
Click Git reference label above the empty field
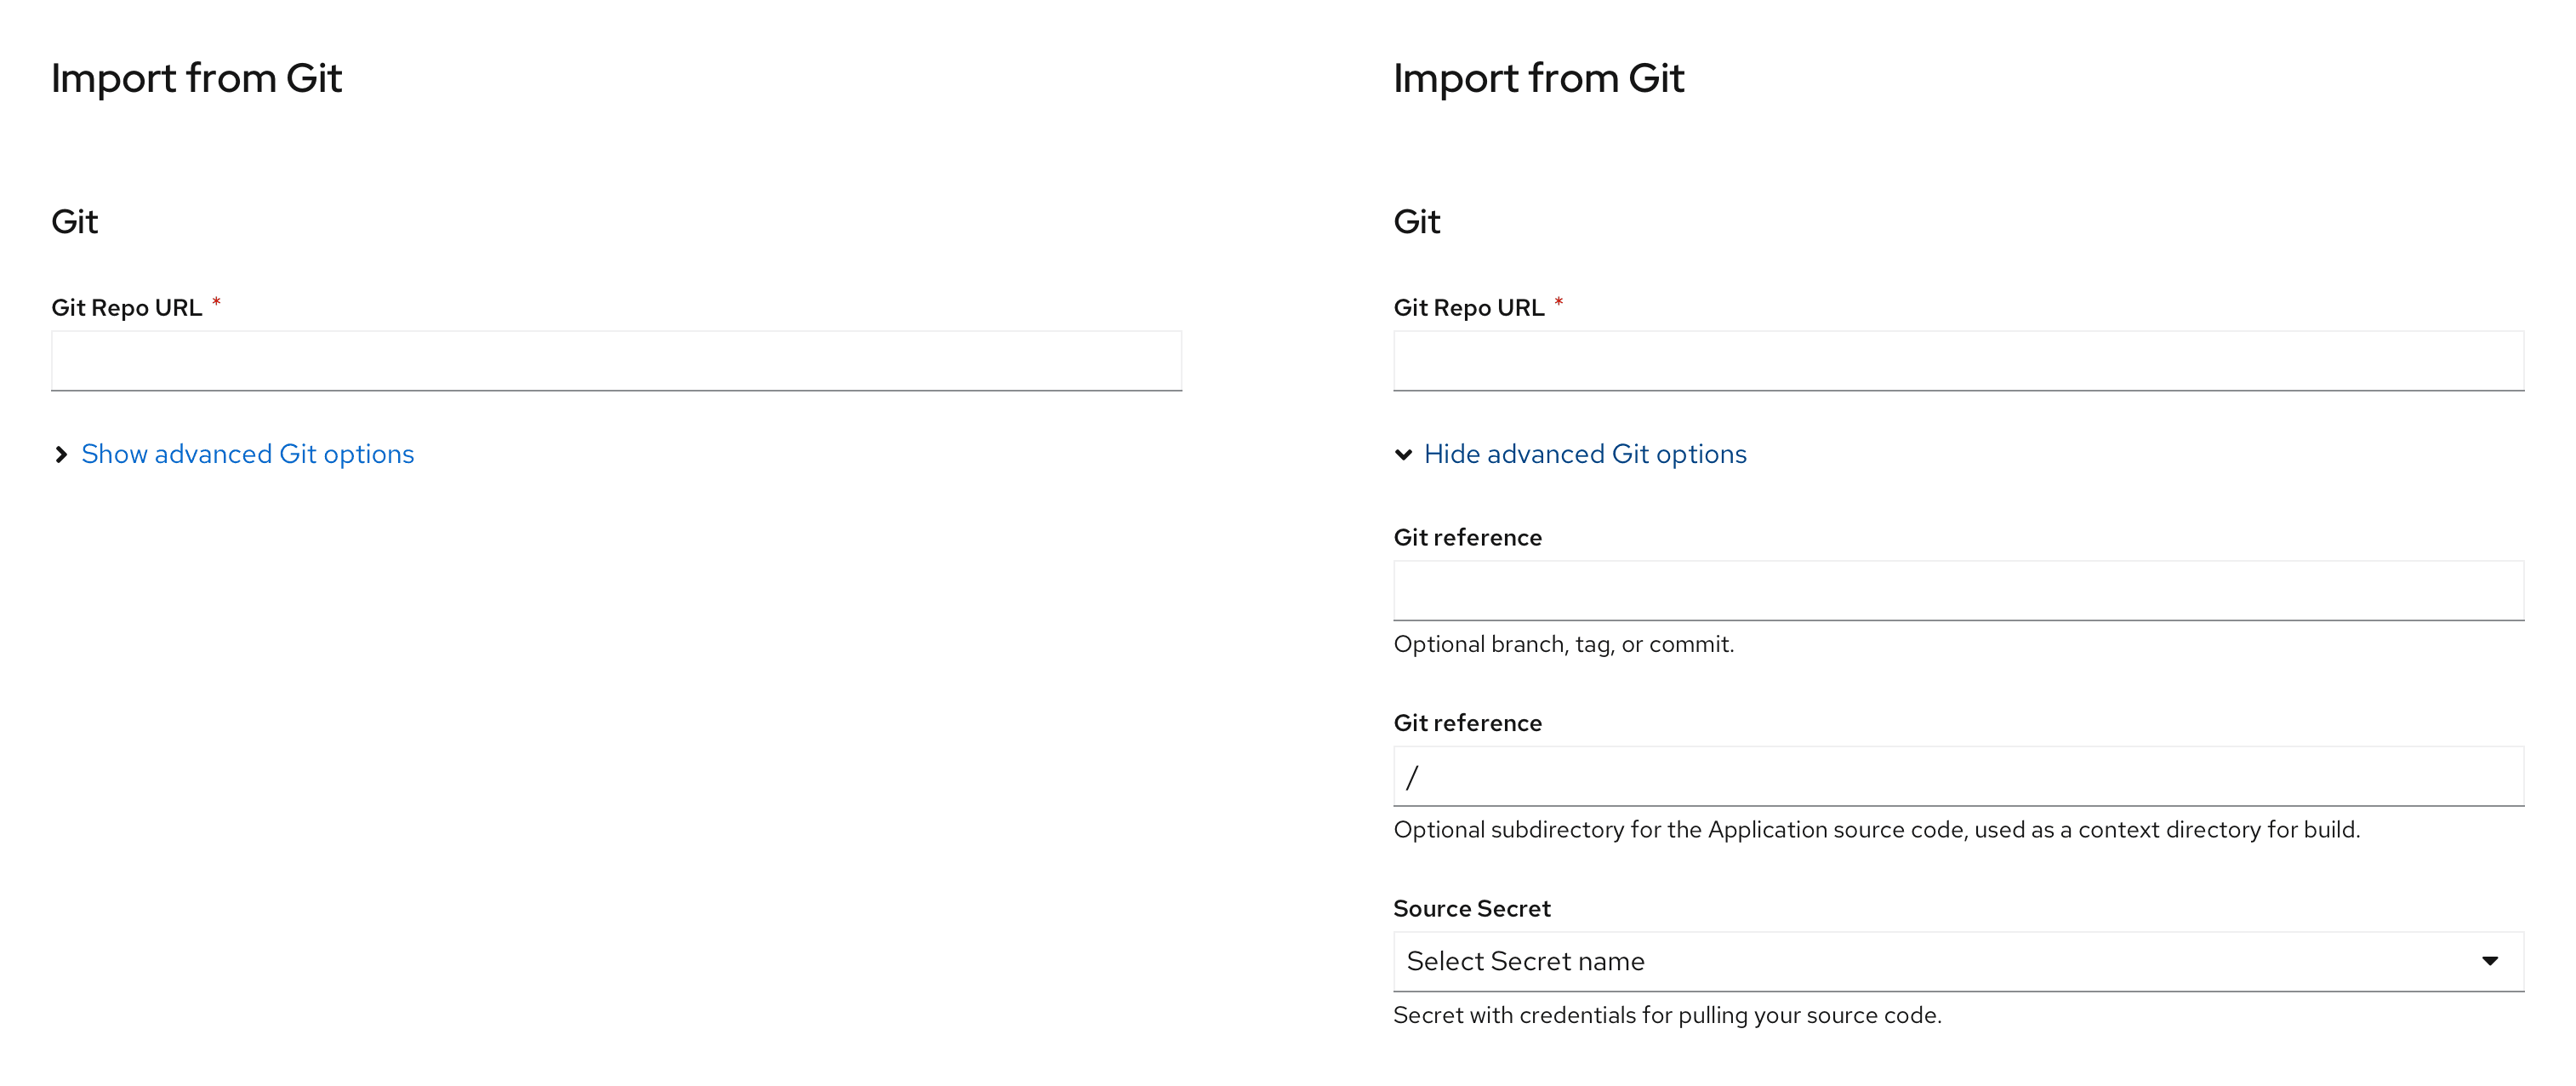[x=1467, y=538]
